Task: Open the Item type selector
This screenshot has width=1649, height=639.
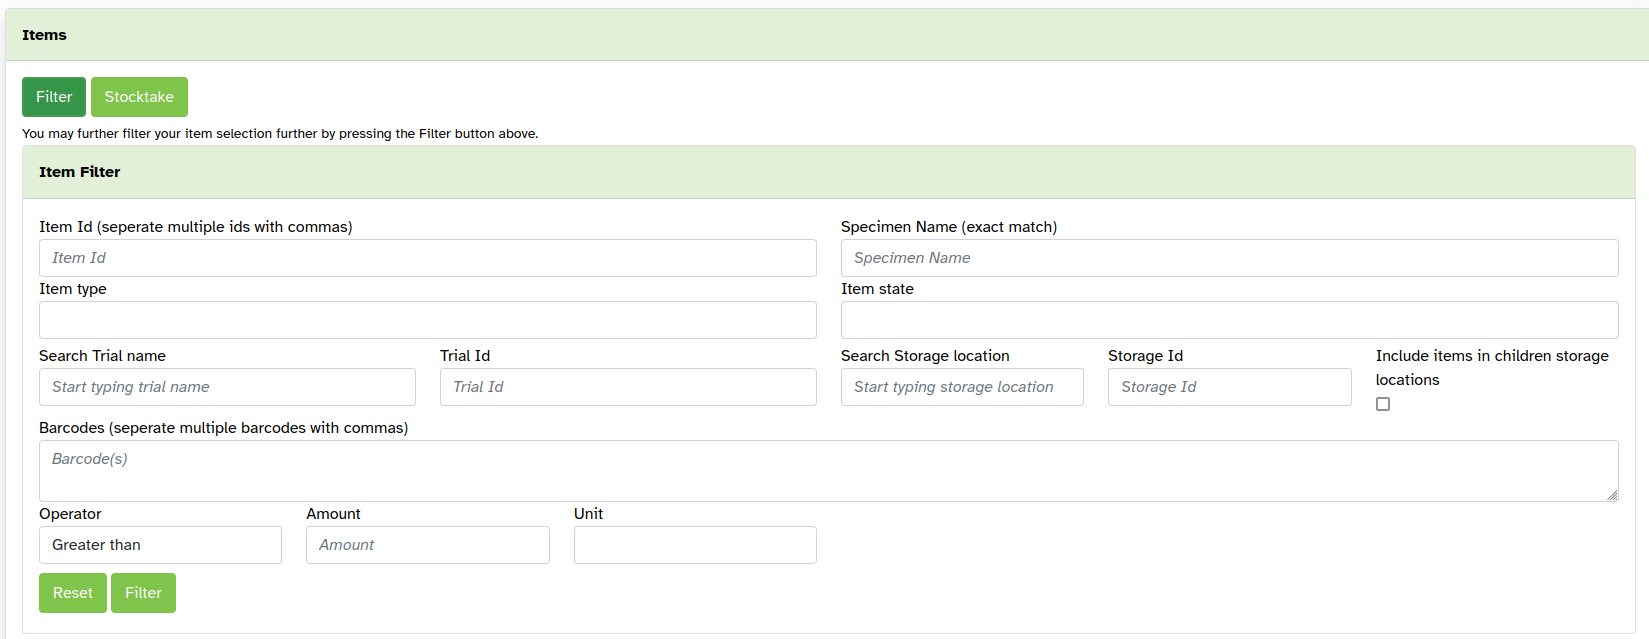Action: click(x=427, y=320)
